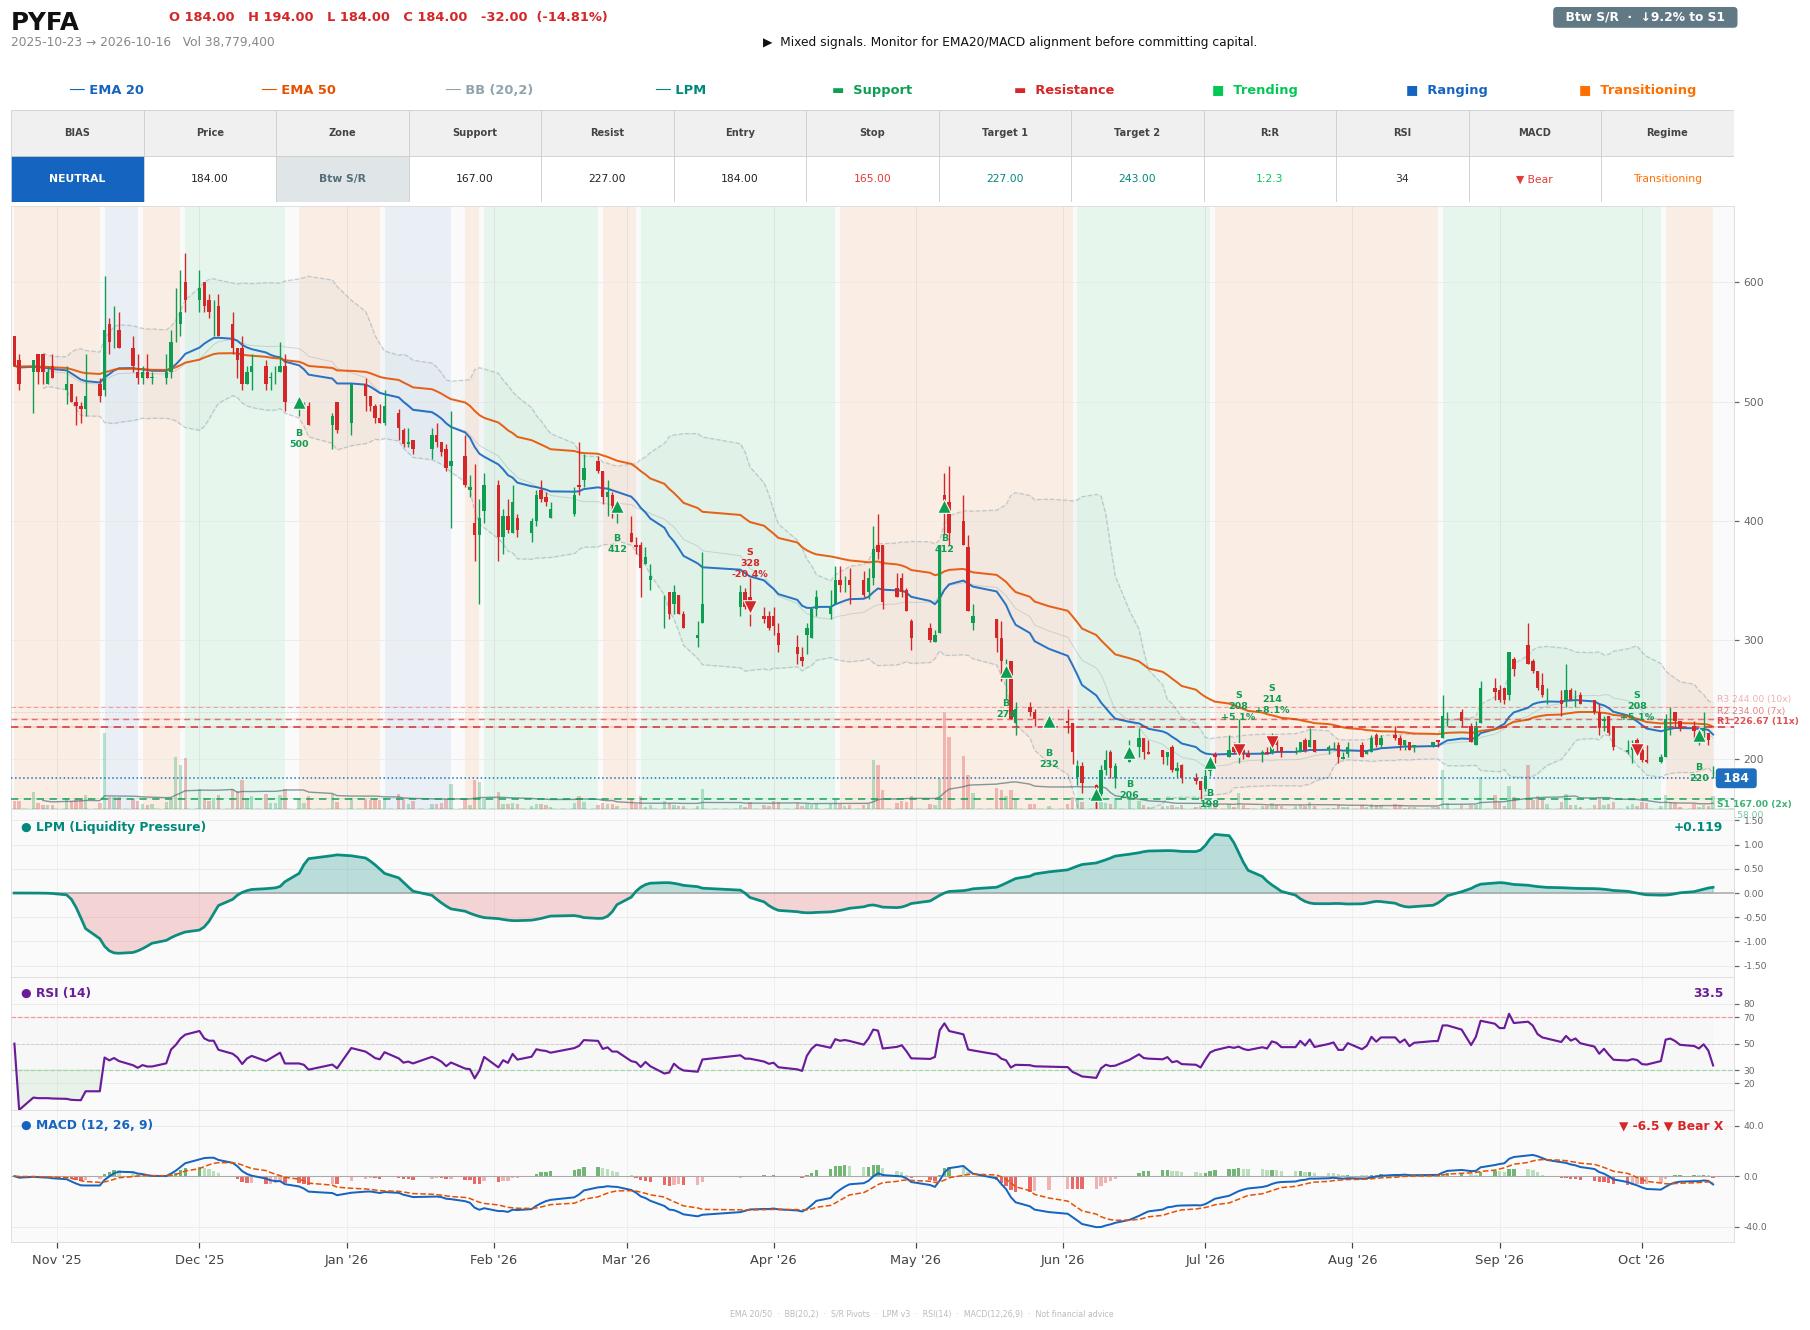Screen dimensions: 1810x1330
Task: Click the Oct '26 axis label
Action: point(1641,1260)
